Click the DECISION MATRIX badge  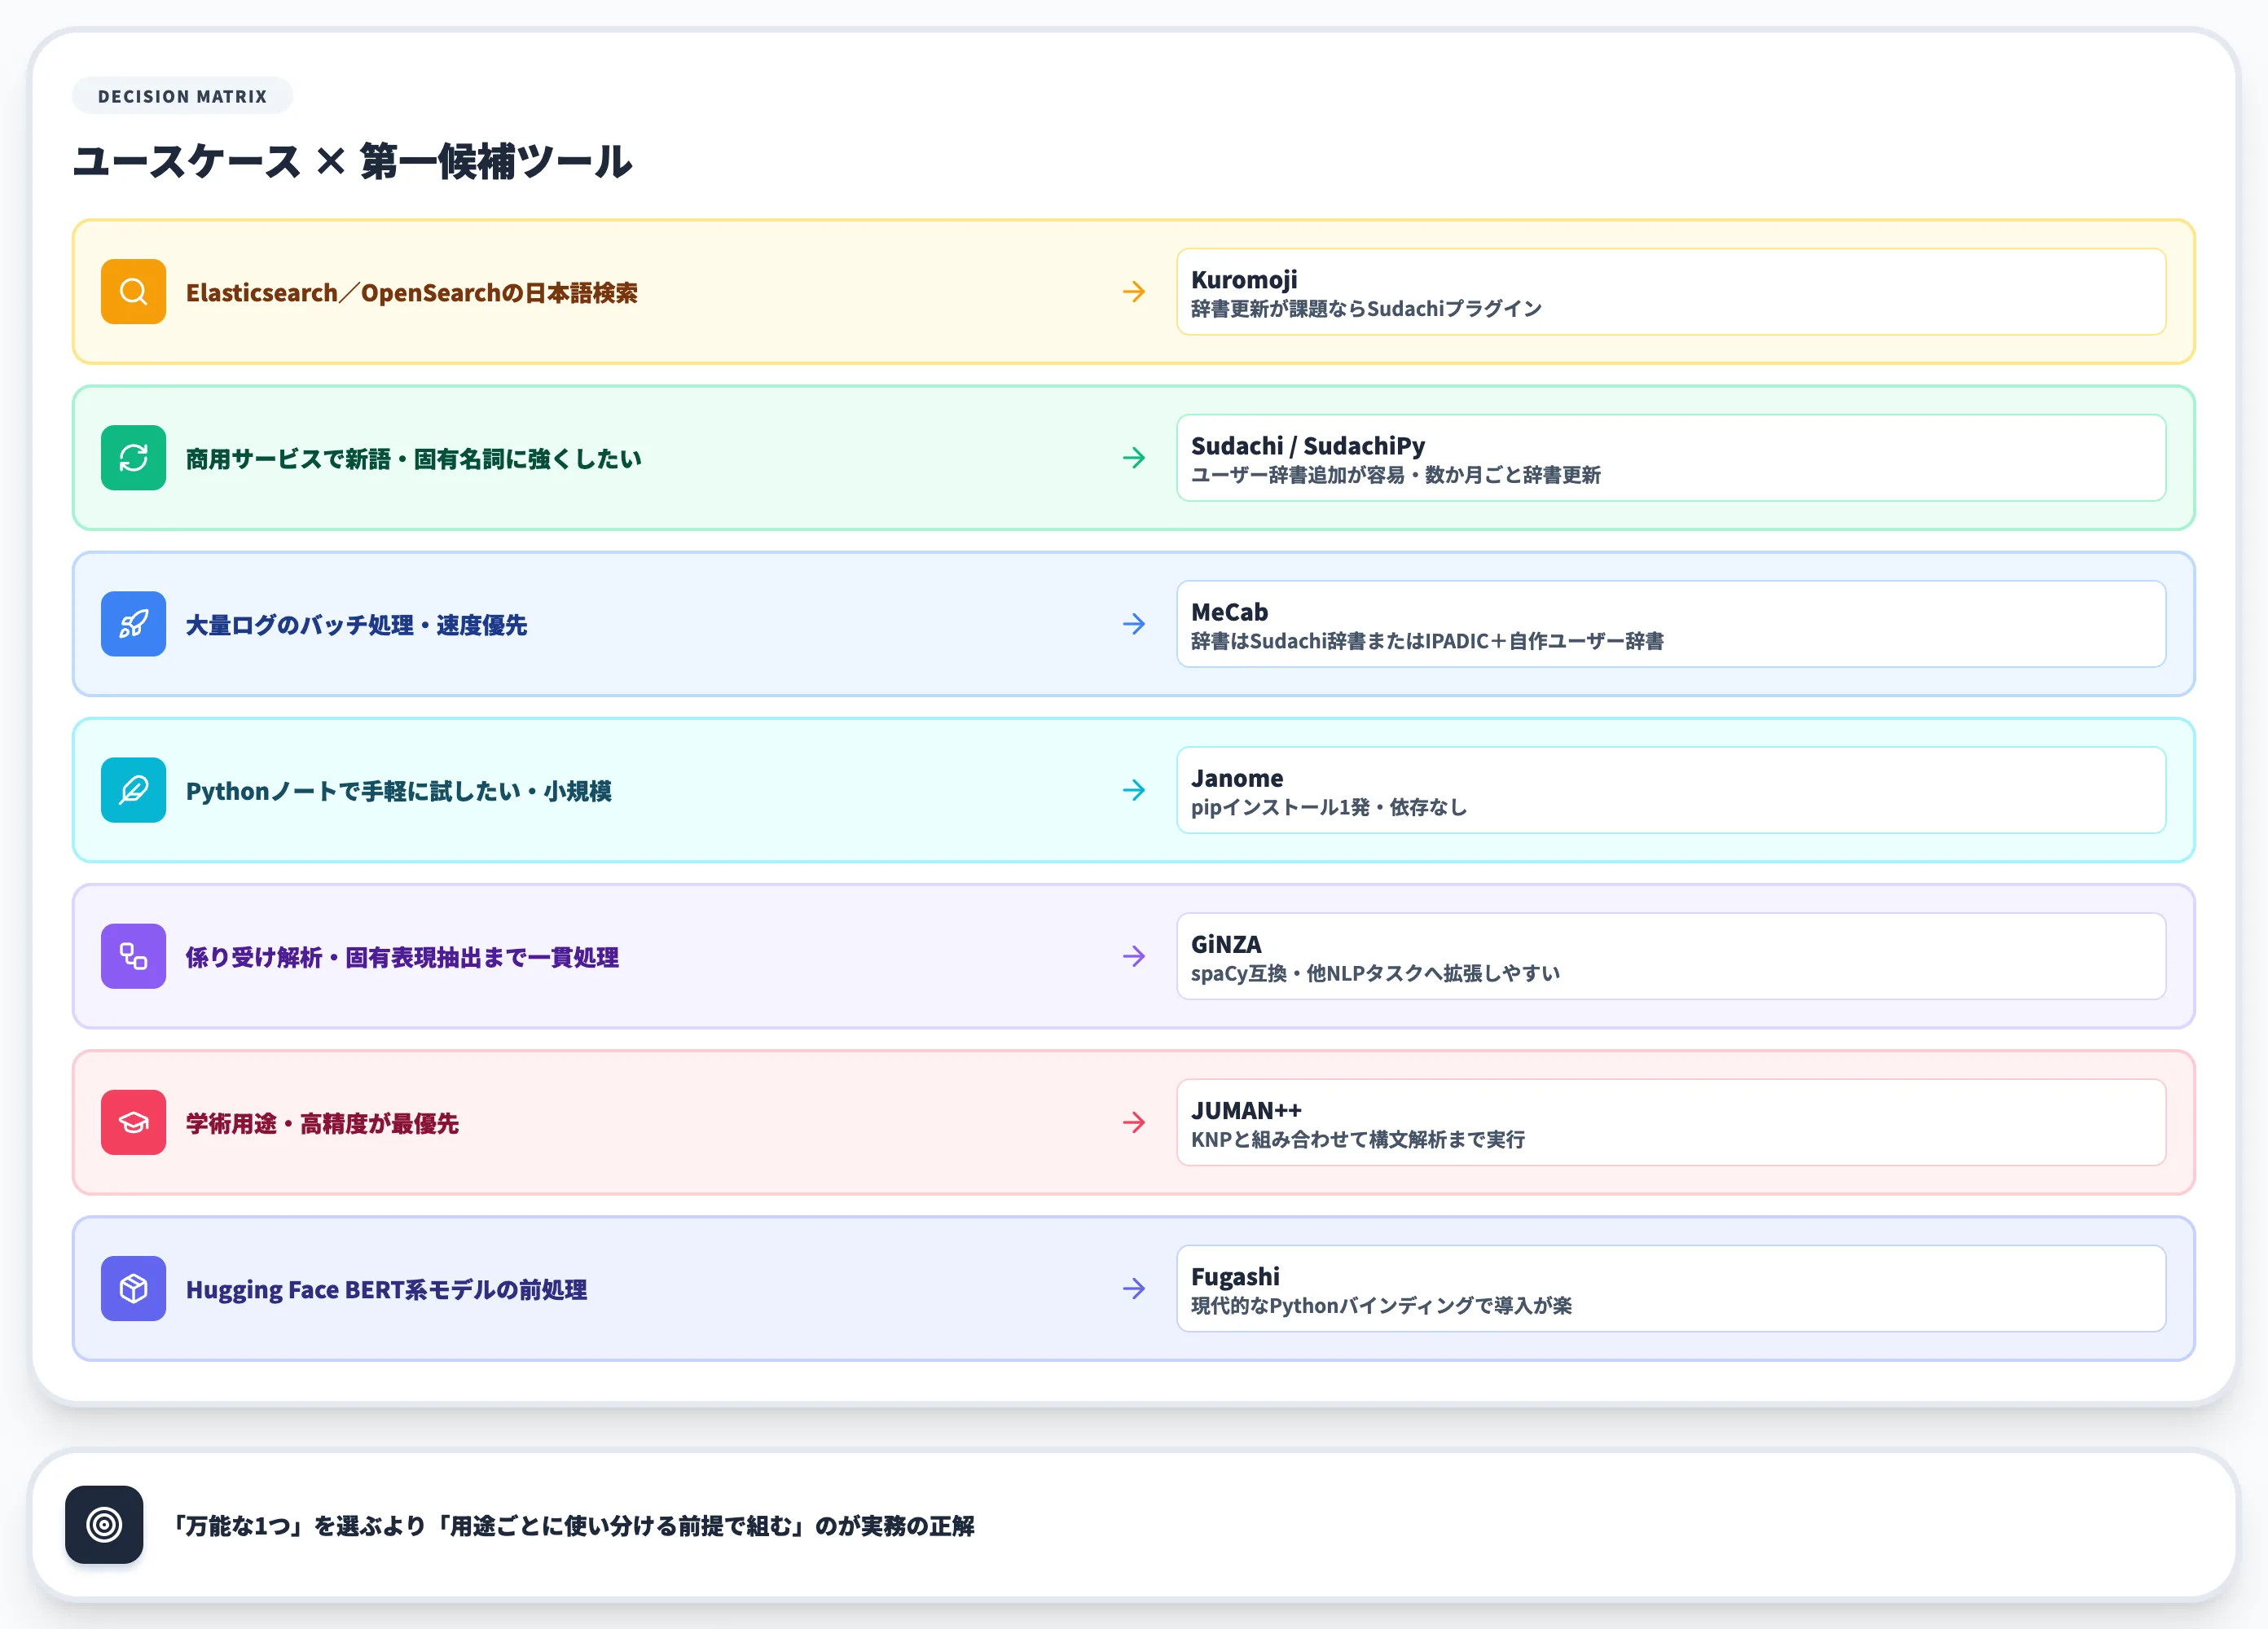click(182, 96)
